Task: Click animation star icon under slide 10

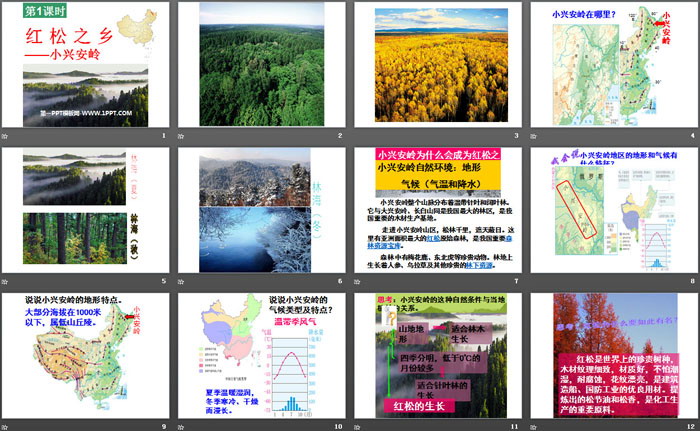Action: [181, 427]
